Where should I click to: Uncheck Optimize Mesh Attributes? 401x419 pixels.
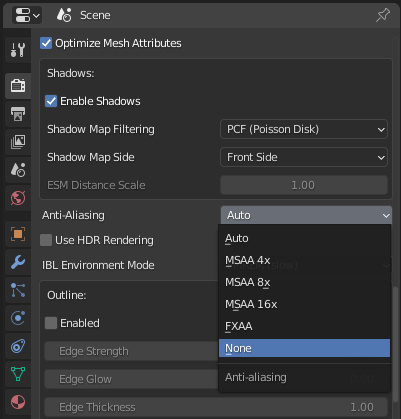point(46,43)
